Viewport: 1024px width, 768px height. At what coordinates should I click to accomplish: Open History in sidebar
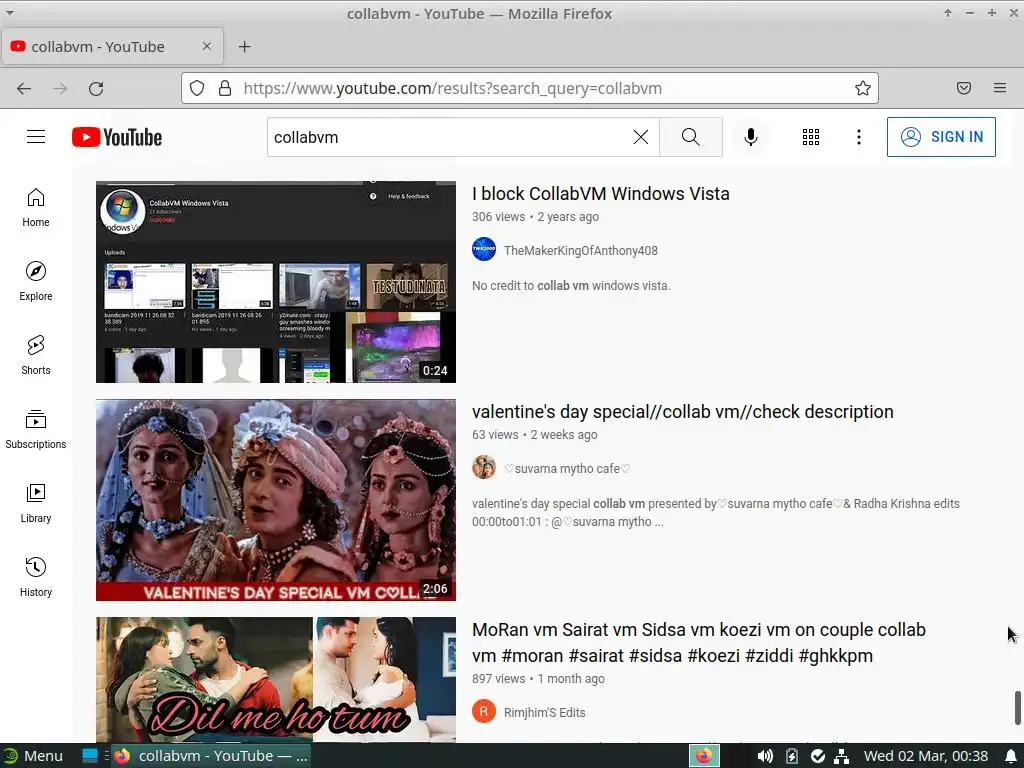point(36,577)
